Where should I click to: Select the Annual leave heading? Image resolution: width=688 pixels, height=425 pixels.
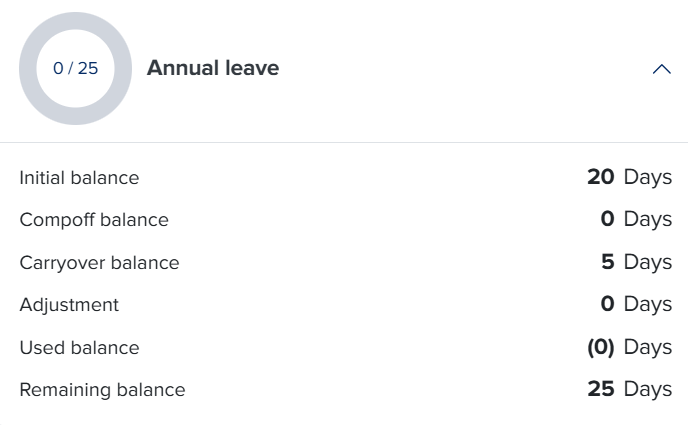[x=213, y=68]
